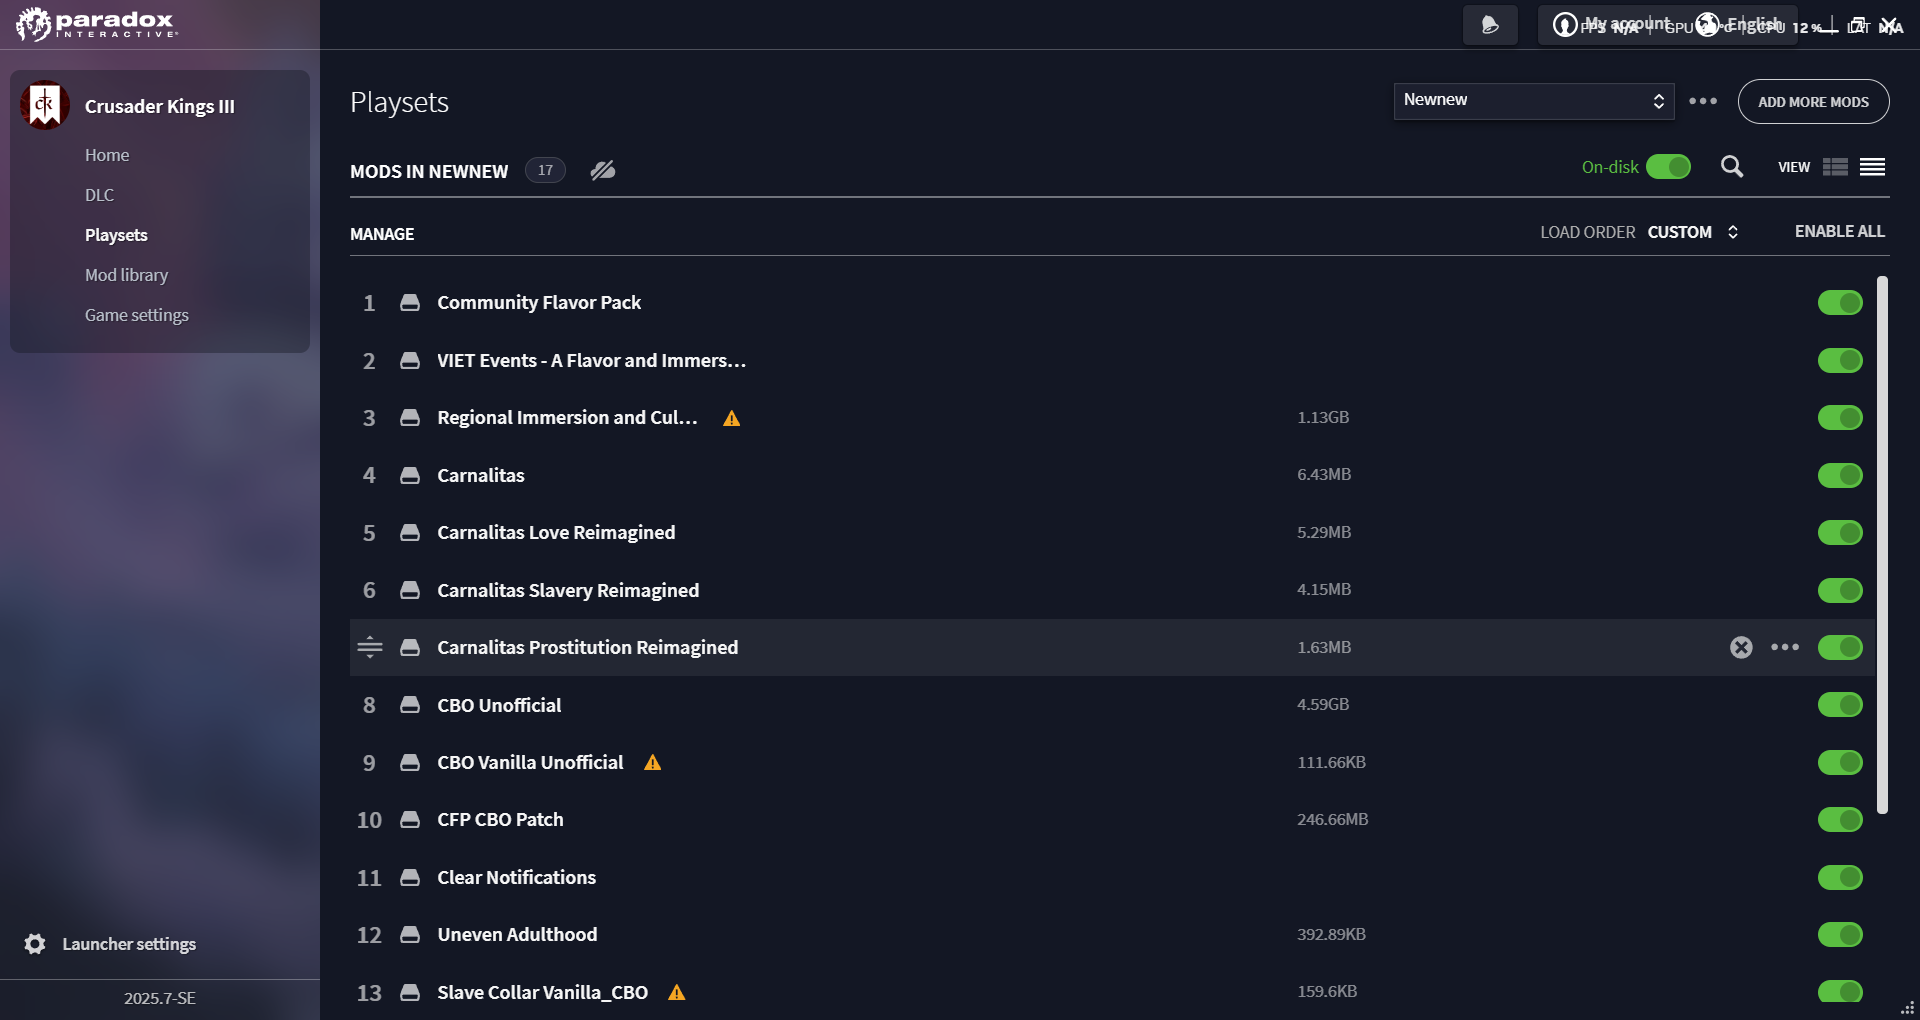Viewport: 1920px width, 1020px height.
Task: Click disk icon for CFP CBO Patch
Action: pyautogui.click(x=410, y=820)
